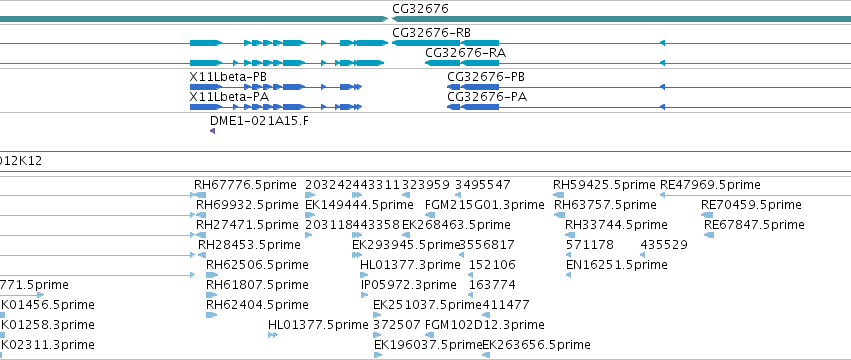Click the RH27471.5prime label
This screenshot has height=360, width=851.
point(247,225)
